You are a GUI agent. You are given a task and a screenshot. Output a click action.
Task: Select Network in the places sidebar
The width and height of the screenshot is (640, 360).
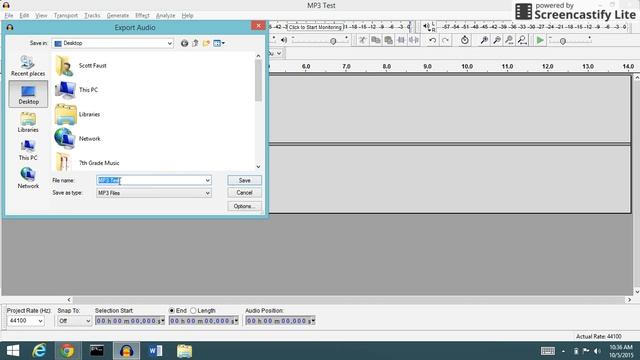pyautogui.click(x=28, y=178)
